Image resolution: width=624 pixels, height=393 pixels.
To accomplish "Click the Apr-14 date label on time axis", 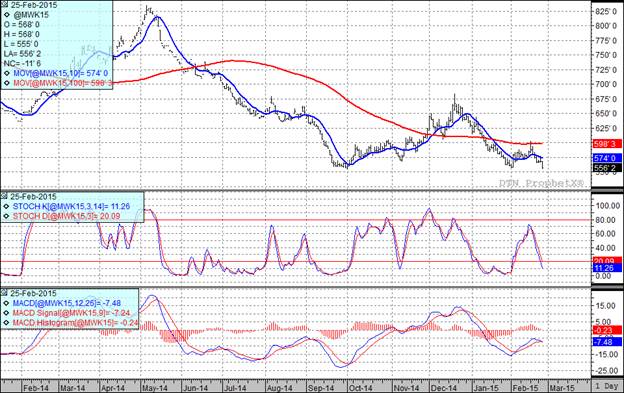I will coord(113,388).
